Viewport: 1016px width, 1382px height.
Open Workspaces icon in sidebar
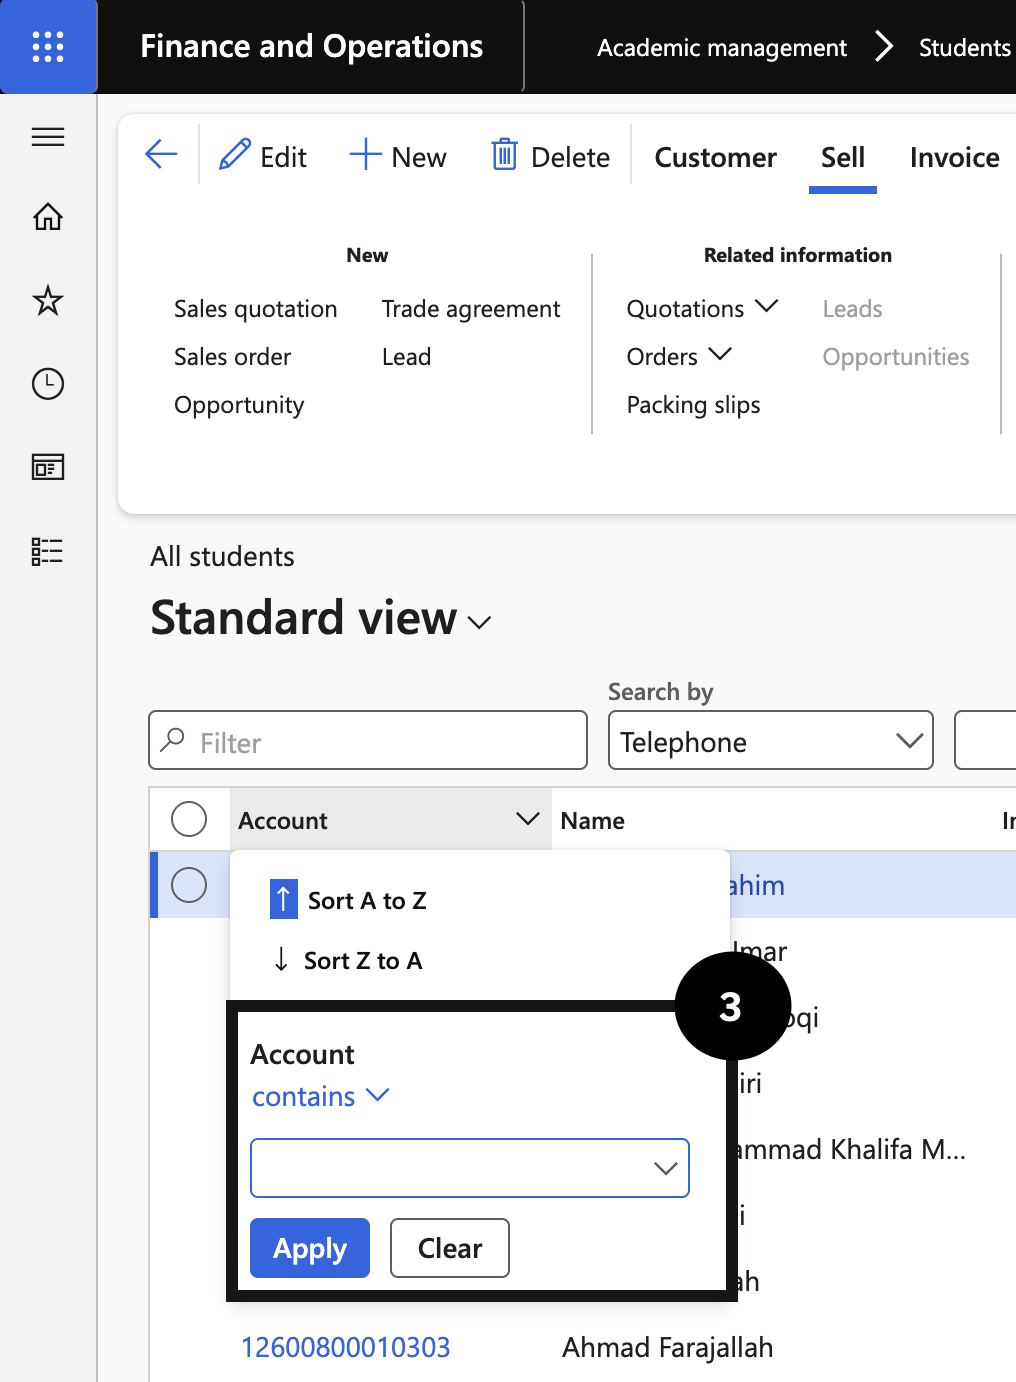tap(48, 467)
